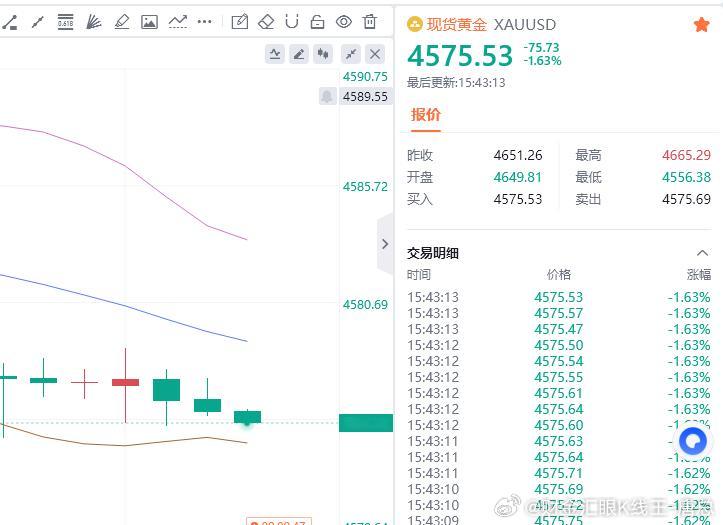Toggle drawings visibility eye icon
723x525 pixels.
tap(344, 22)
